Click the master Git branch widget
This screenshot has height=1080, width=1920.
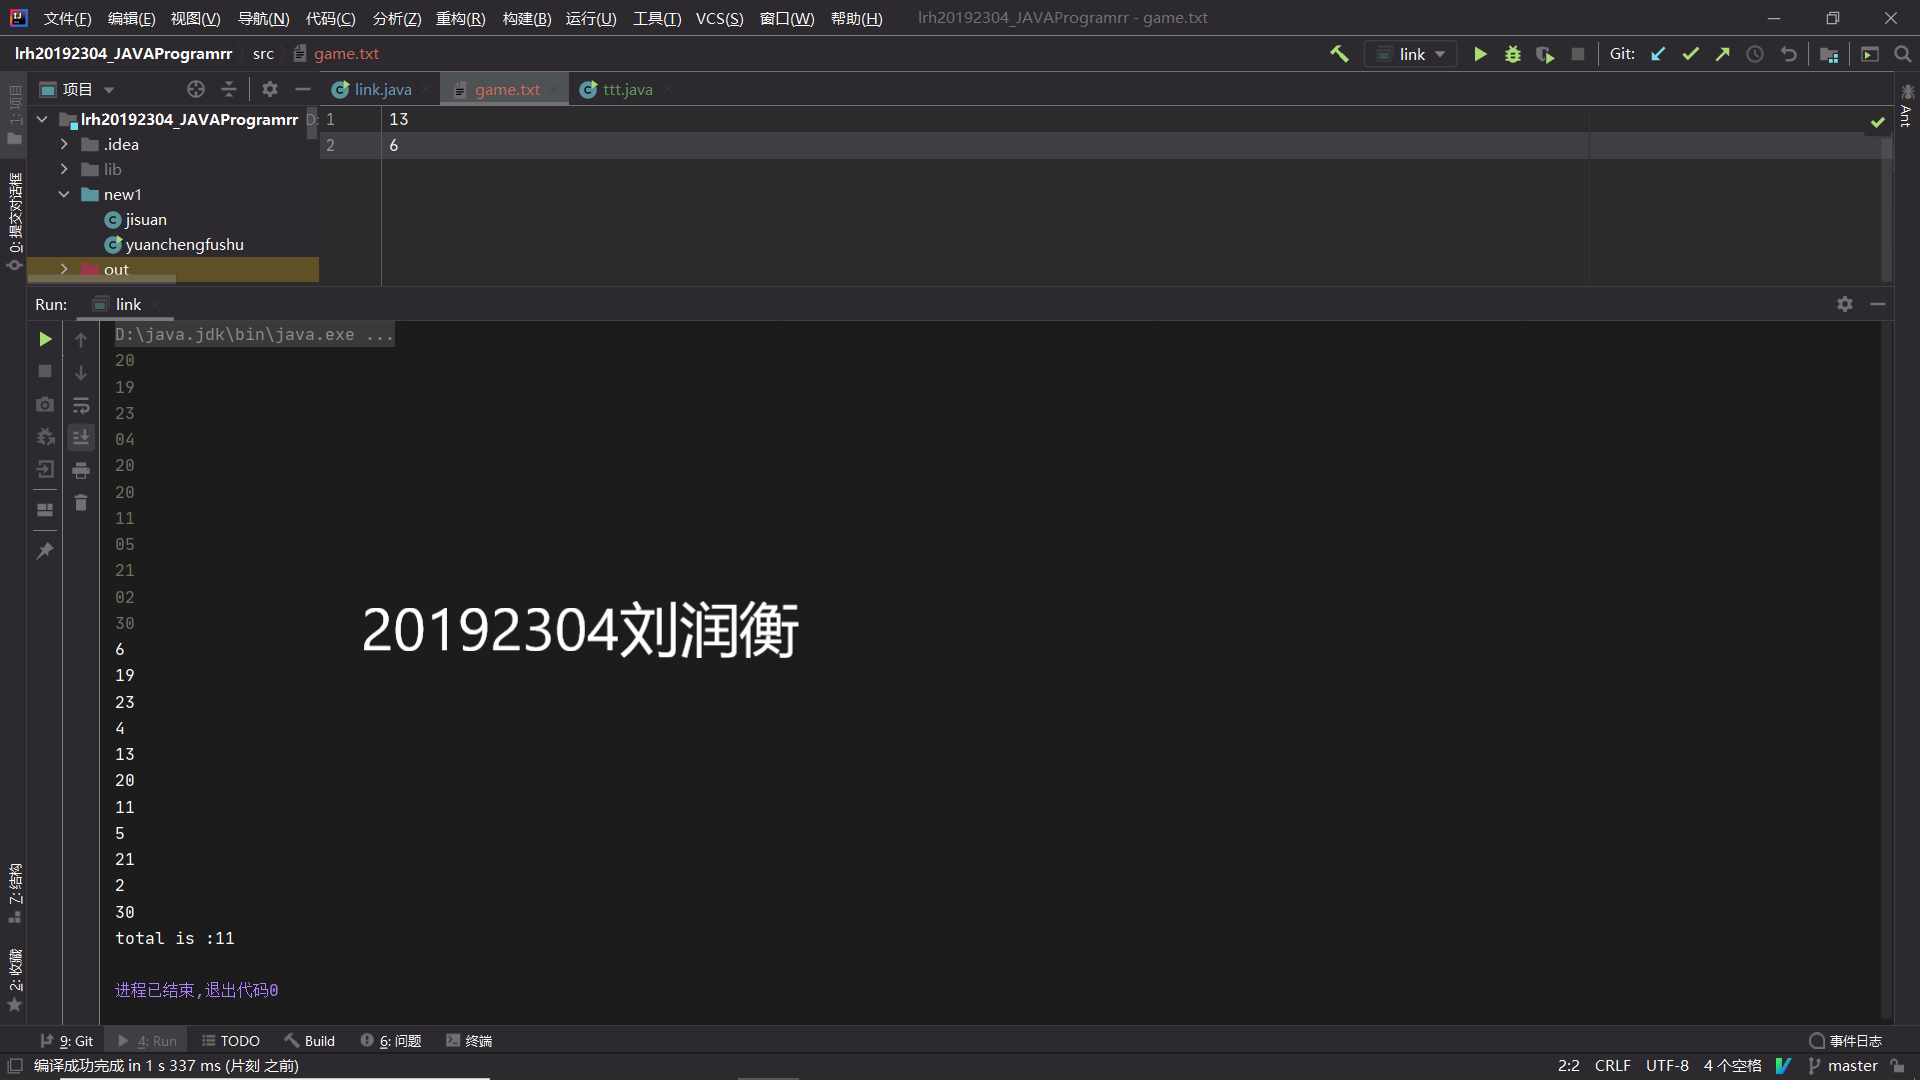point(1843,1066)
